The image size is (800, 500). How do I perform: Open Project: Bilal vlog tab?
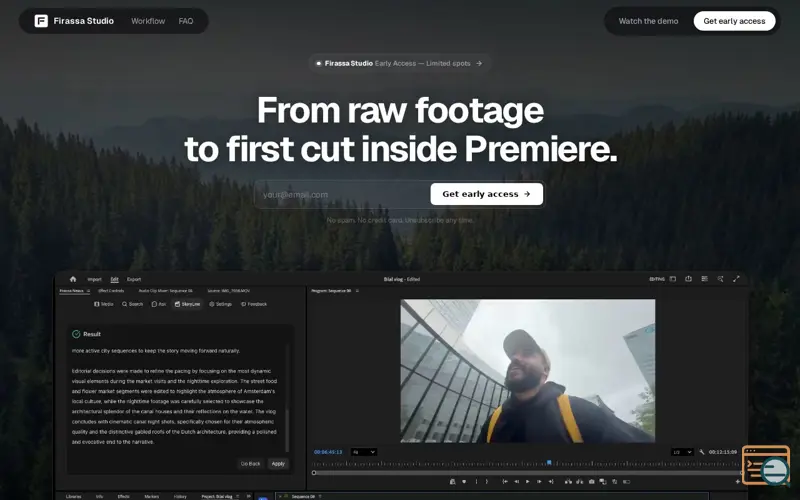tap(217, 496)
